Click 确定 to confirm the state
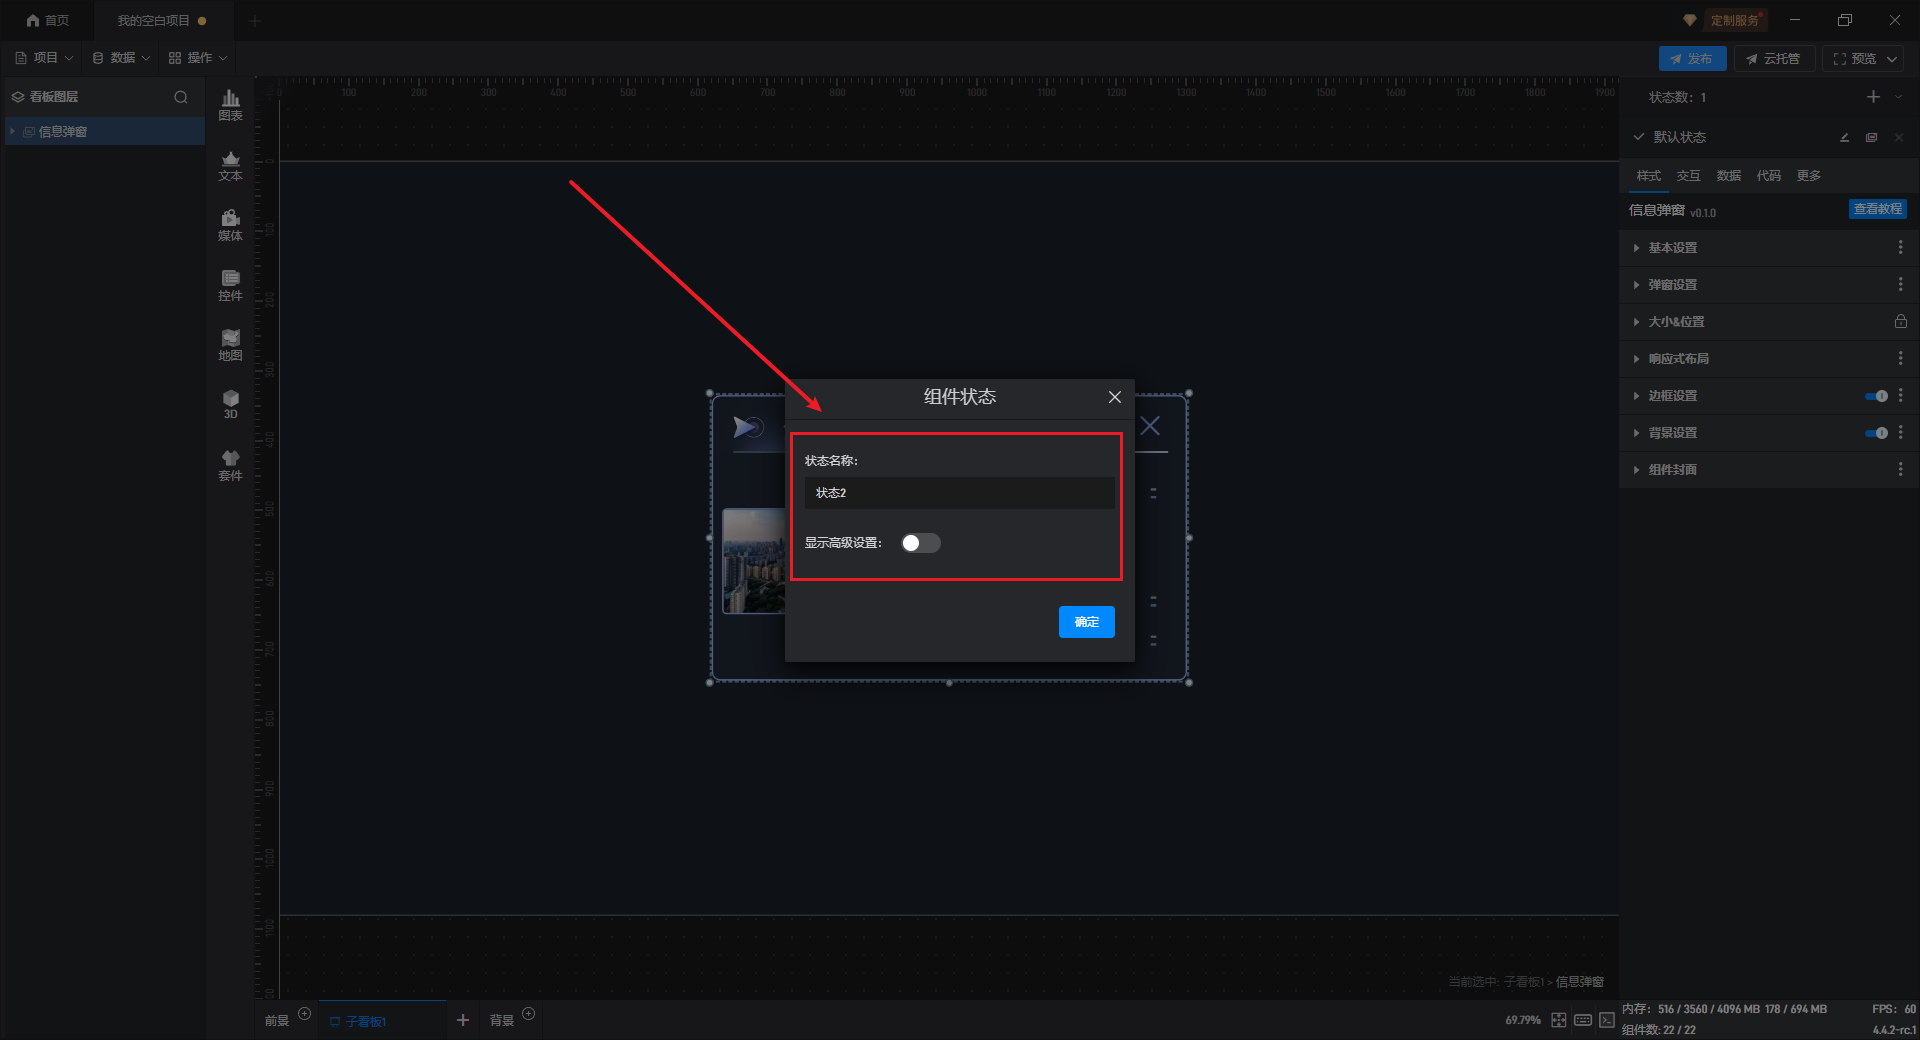 (1086, 622)
